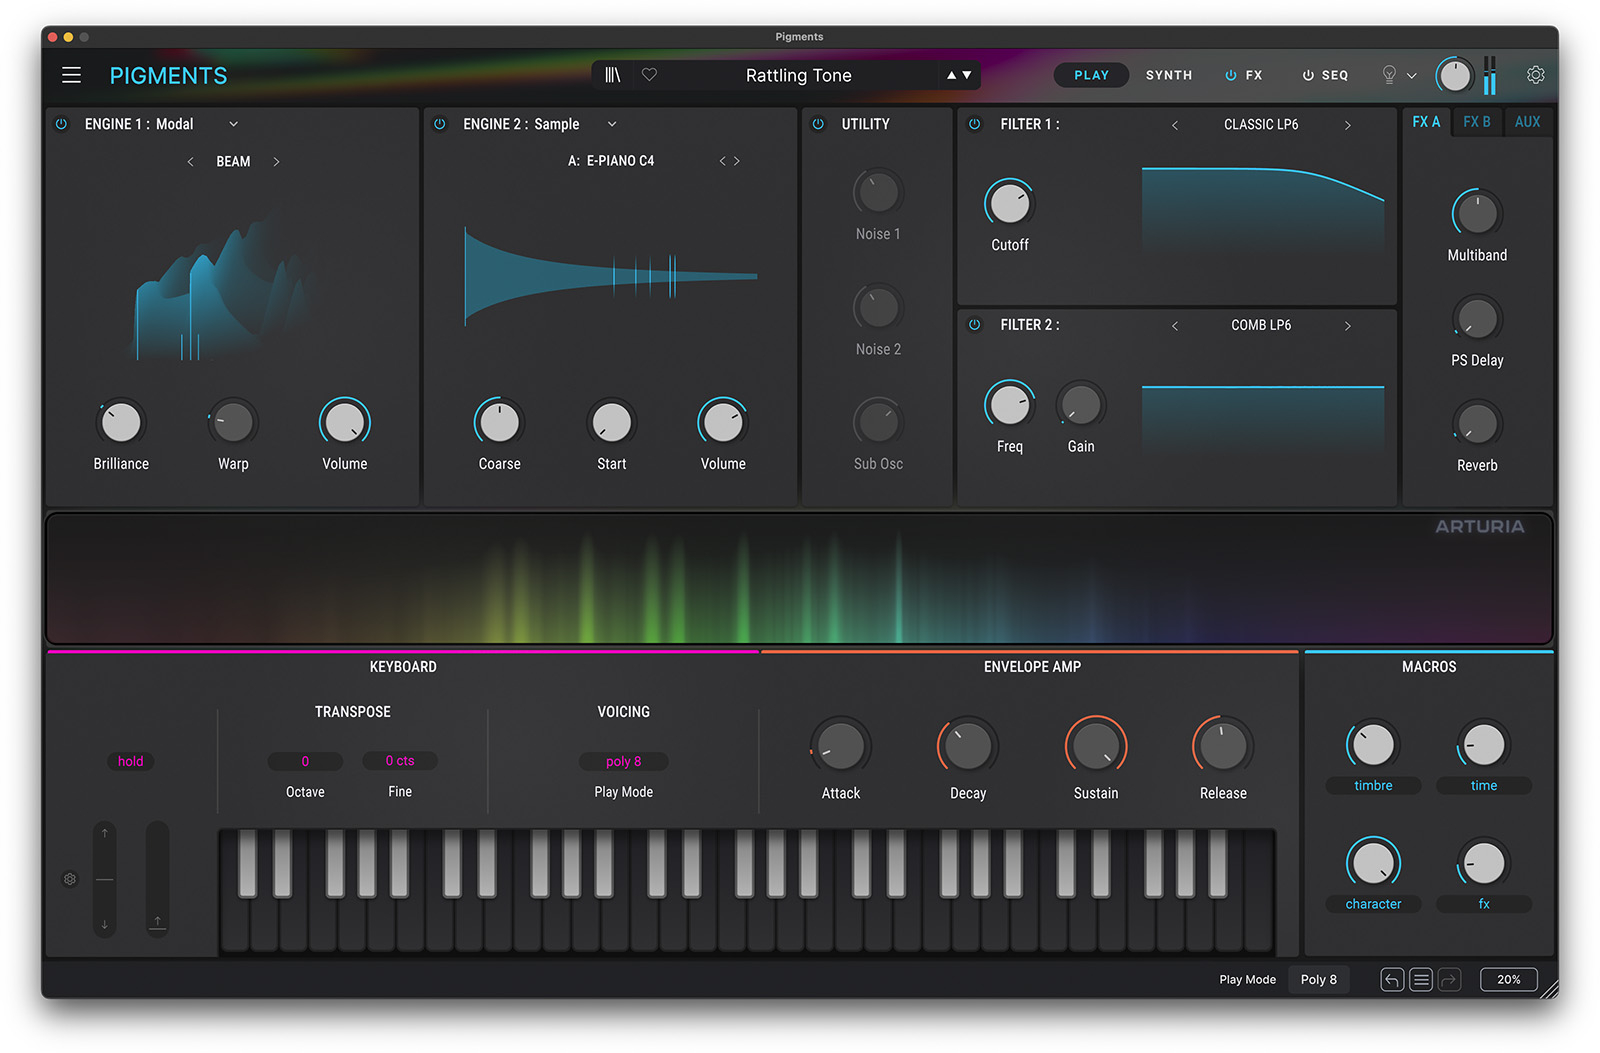Toggle Filter 2 power button

pos(974,324)
